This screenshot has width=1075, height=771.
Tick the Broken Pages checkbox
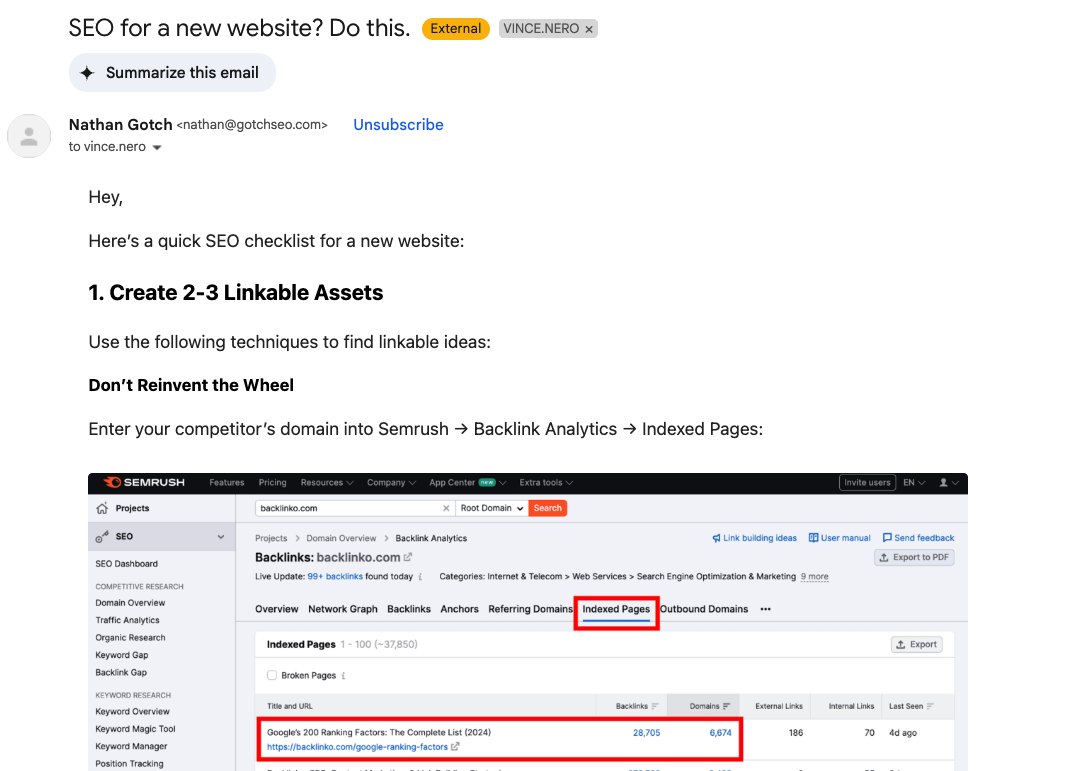272,675
